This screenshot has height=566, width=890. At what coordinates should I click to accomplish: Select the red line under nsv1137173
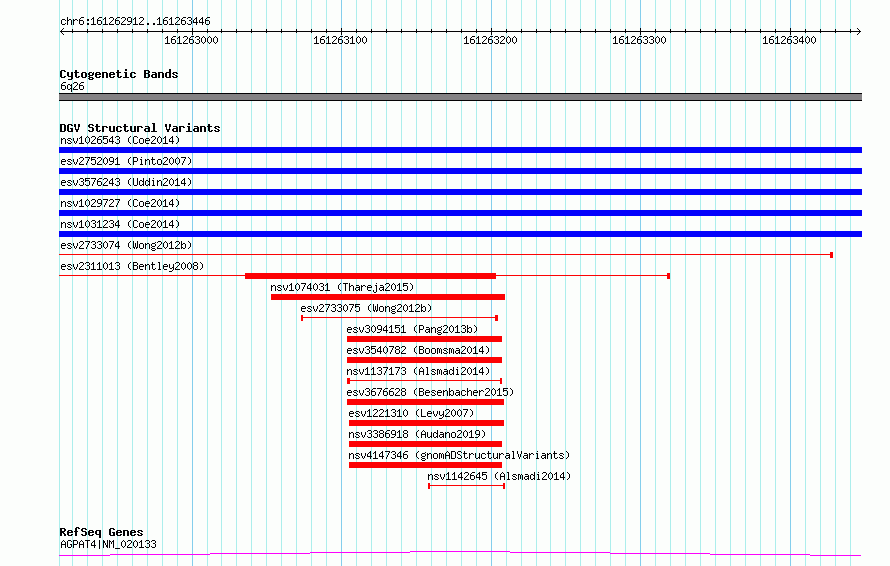(x=425, y=381)
